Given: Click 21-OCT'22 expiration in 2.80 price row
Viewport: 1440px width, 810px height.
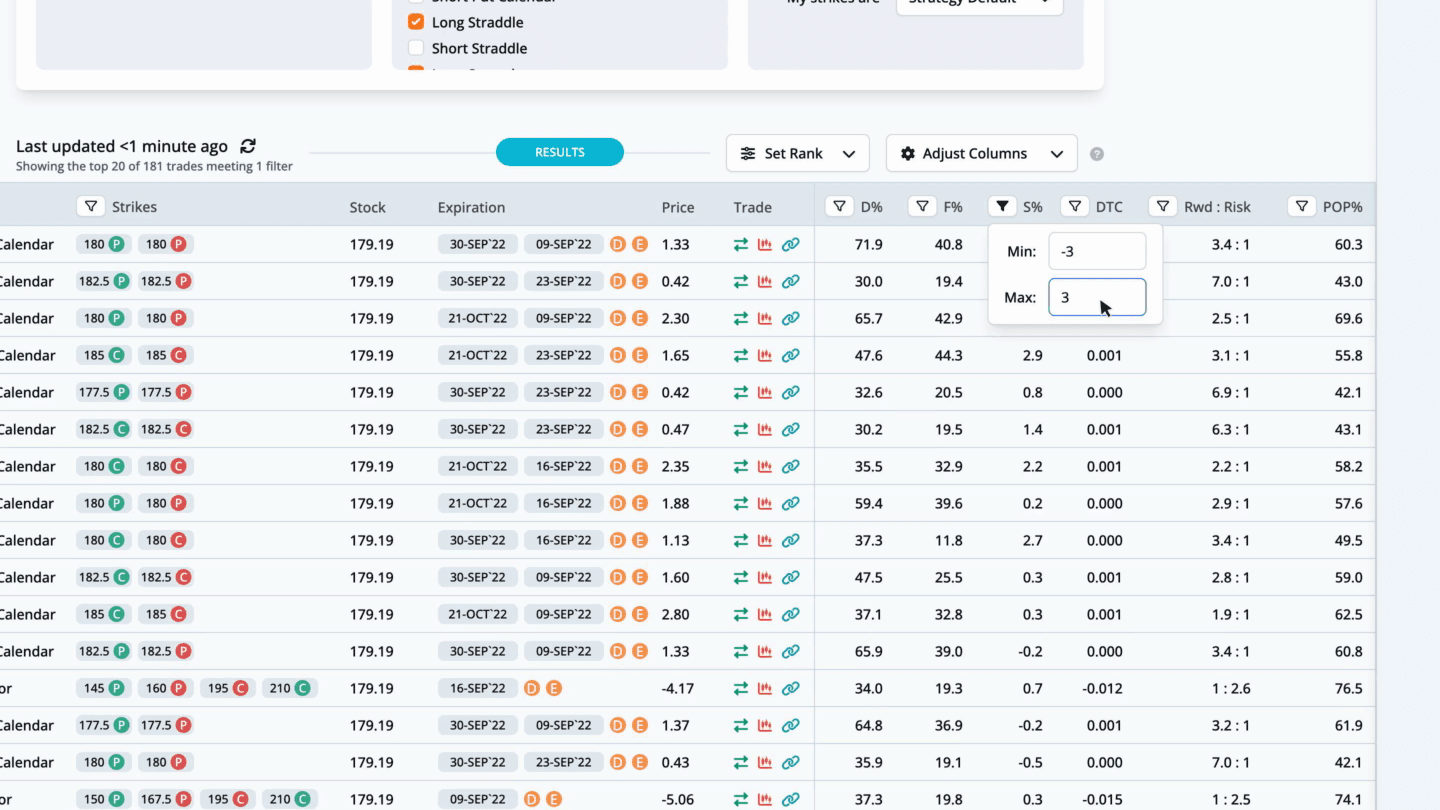Looking at the screenshot, I should 477,615.
